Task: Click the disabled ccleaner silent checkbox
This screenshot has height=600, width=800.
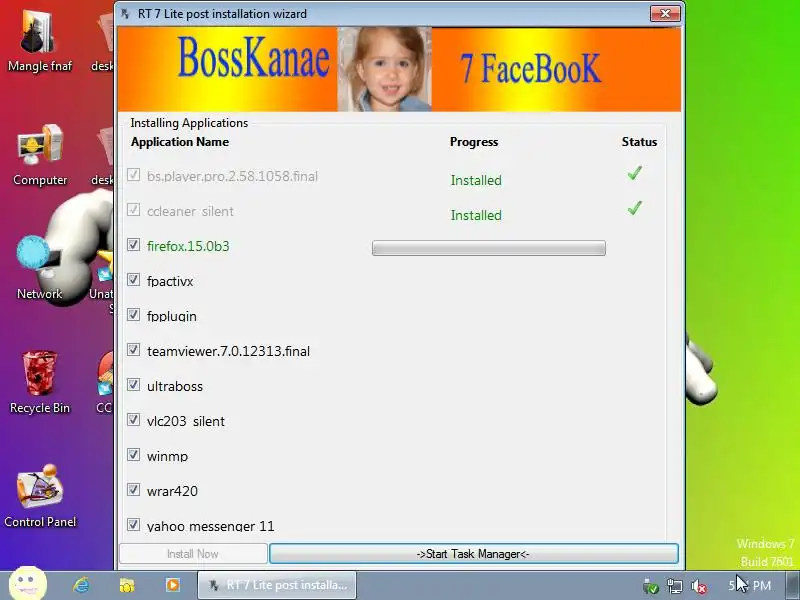Action: click(134, 210)
